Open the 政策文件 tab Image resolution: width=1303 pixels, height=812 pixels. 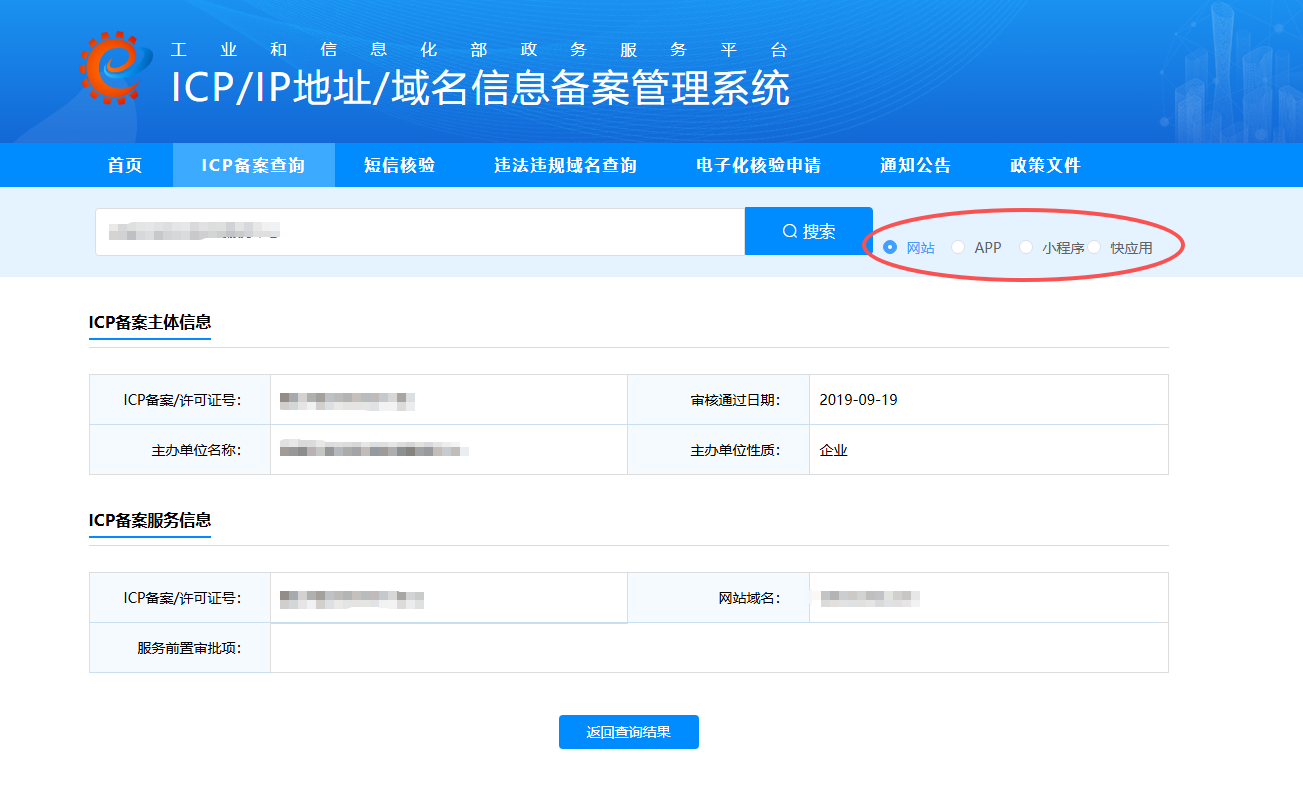(x=1045, y=165)
